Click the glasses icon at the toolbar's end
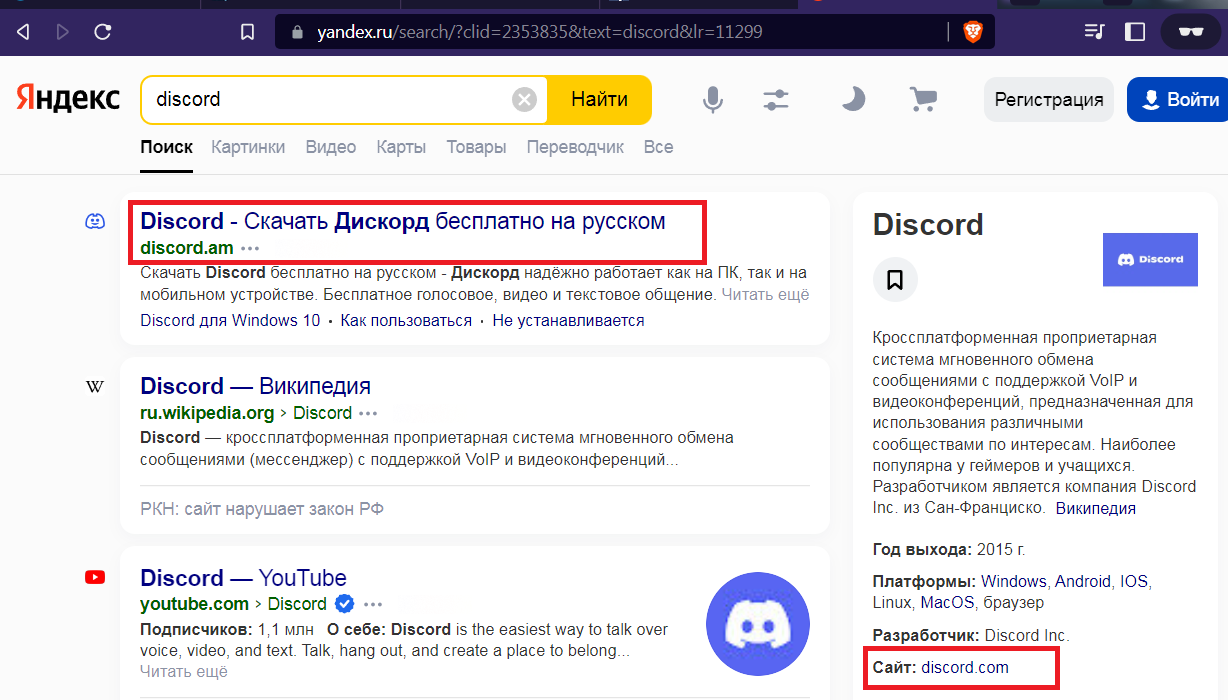 1190,32
